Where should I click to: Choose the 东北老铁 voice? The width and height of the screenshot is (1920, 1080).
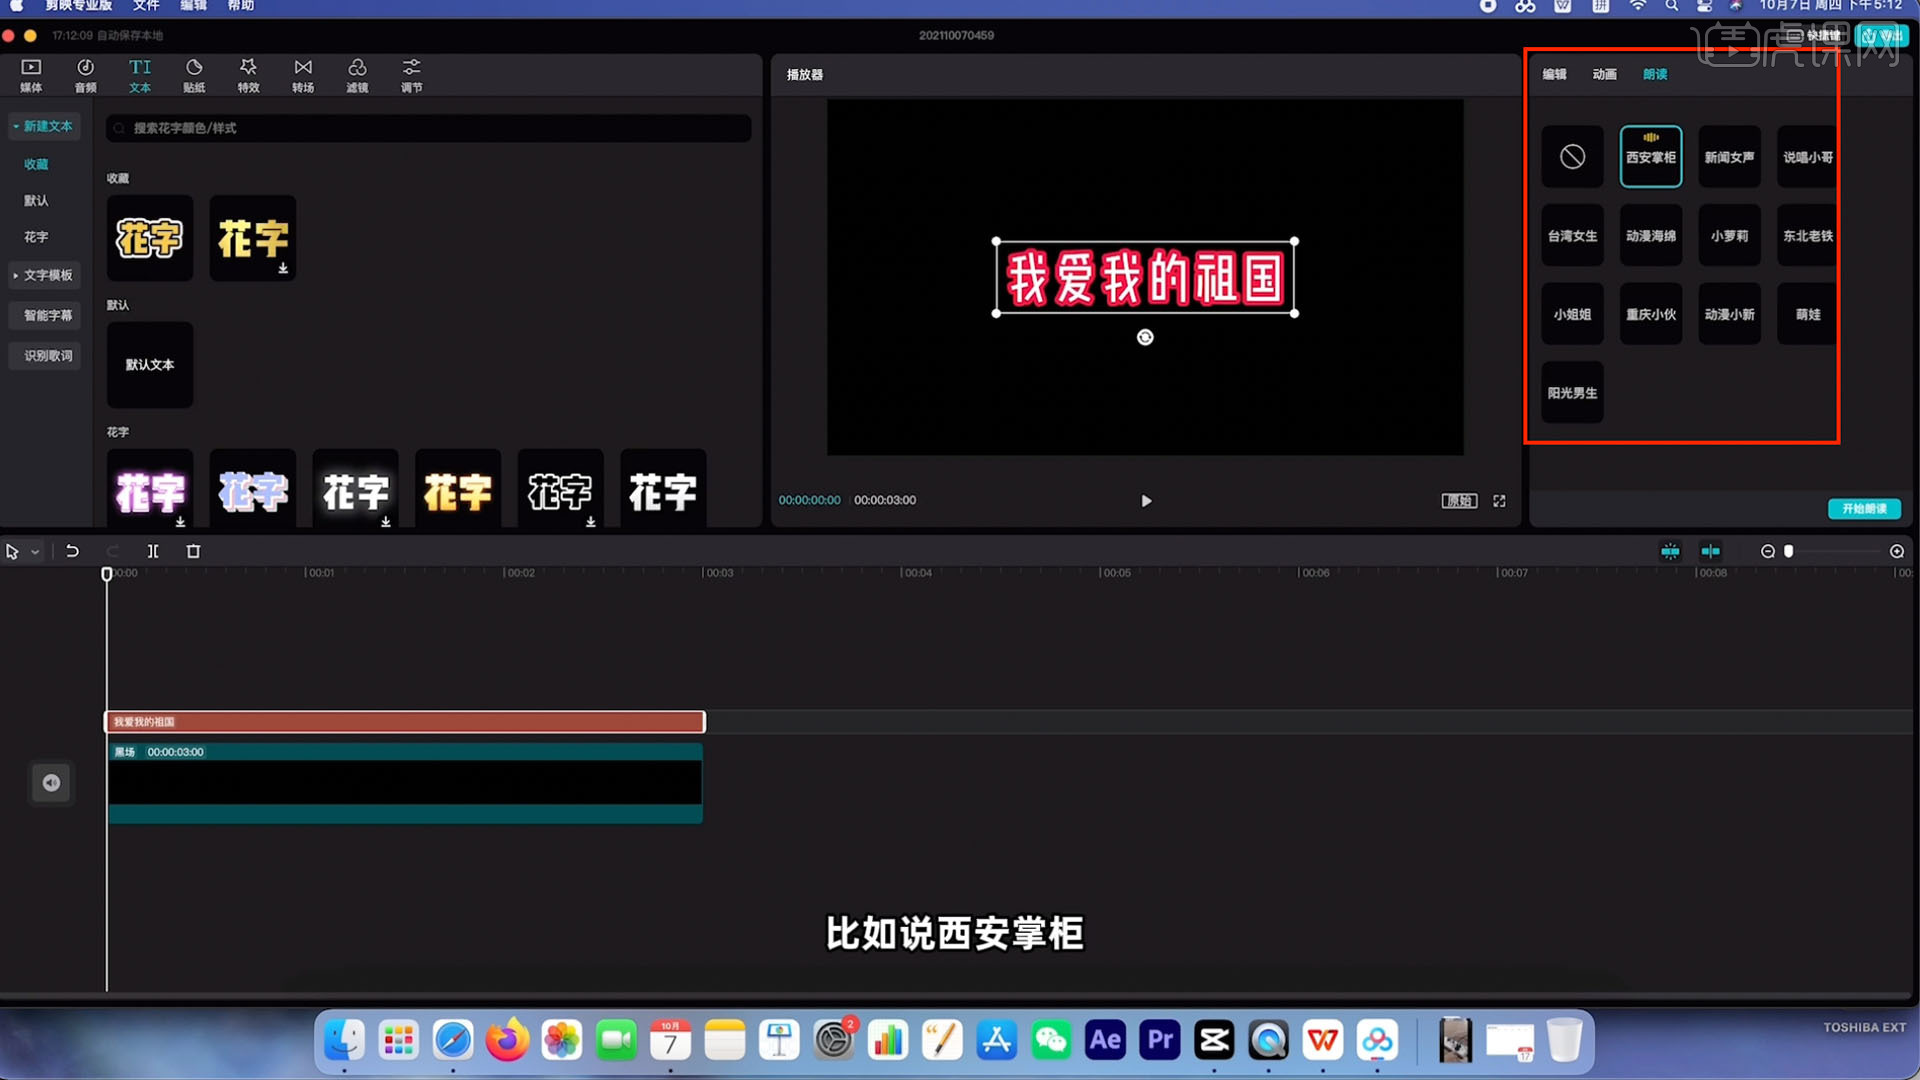click(x=1807, y=236)
